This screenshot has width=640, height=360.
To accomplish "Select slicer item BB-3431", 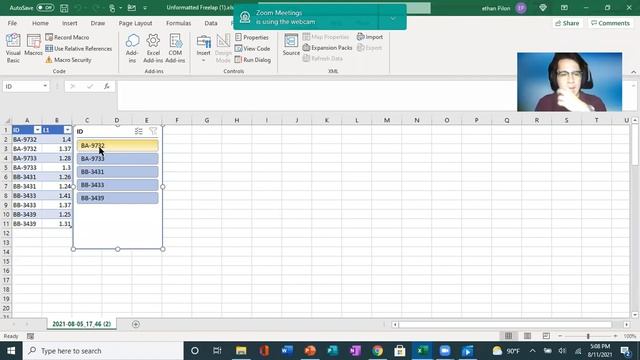I will [x=118, y=171].
